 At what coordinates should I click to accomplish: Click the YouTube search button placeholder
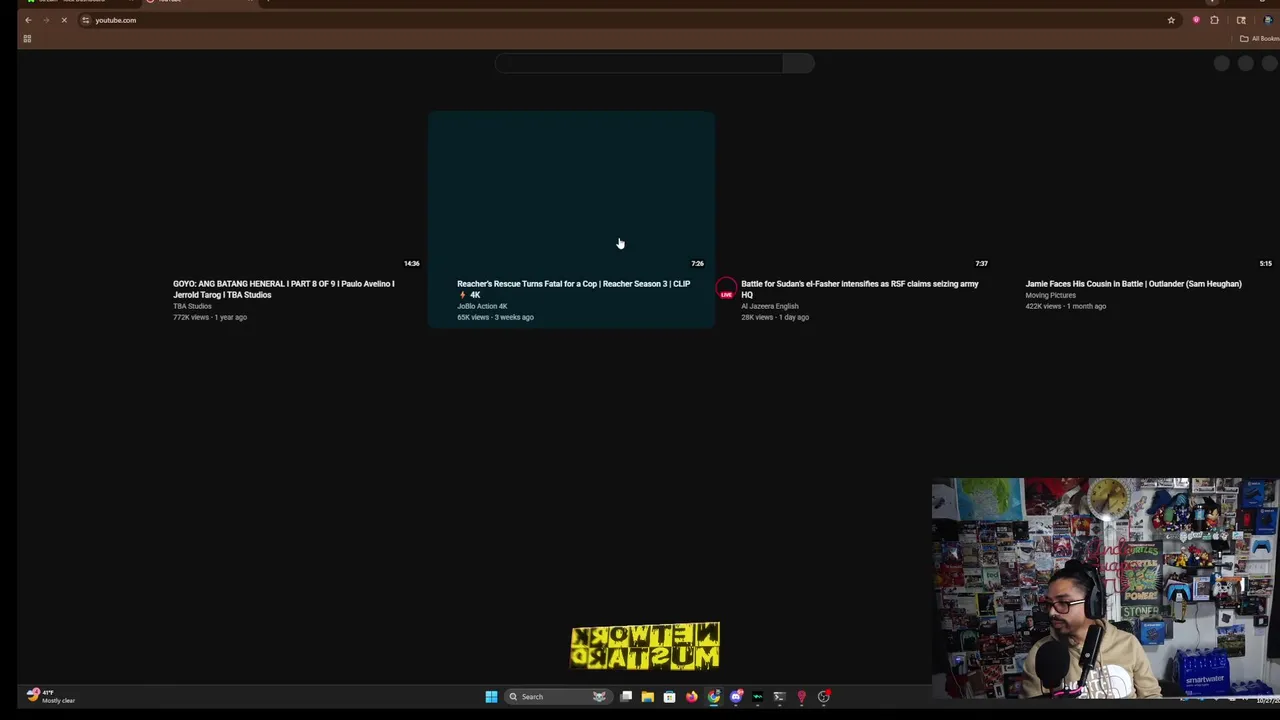click(x=798, y=63)
